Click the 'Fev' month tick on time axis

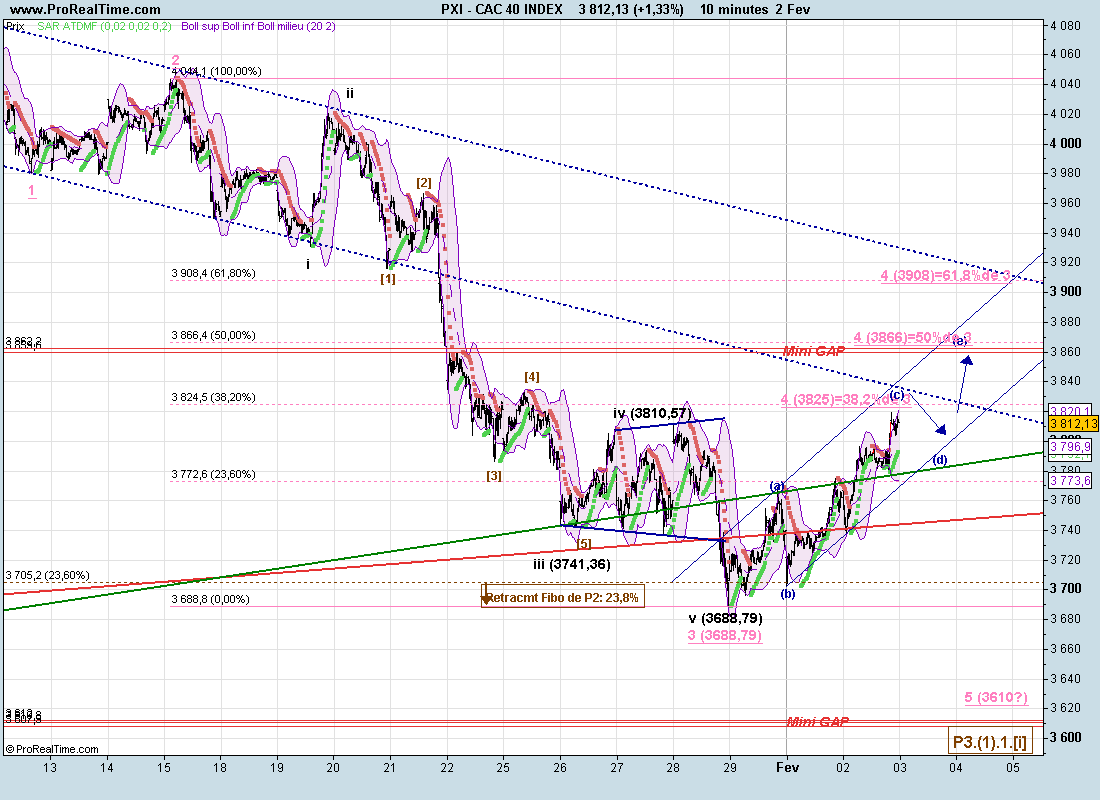787,767
